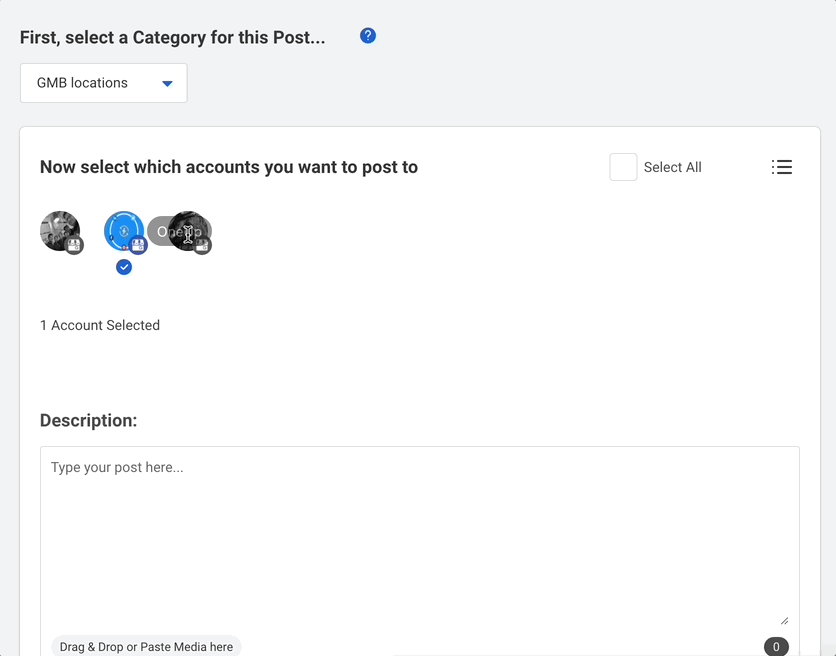The image size is (836, 656).
Task: Click the blue checkmark under the selected account
Action: tap(124, 267)
